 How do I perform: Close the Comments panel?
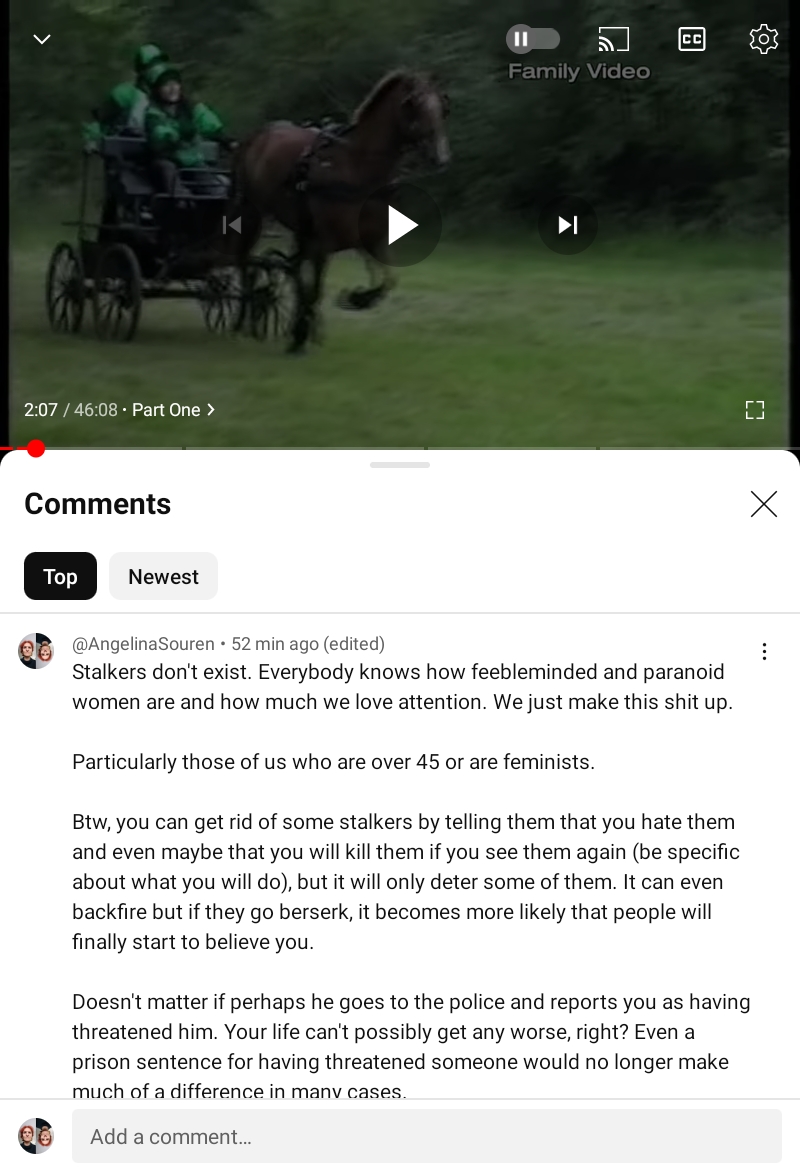click(763, 504)
